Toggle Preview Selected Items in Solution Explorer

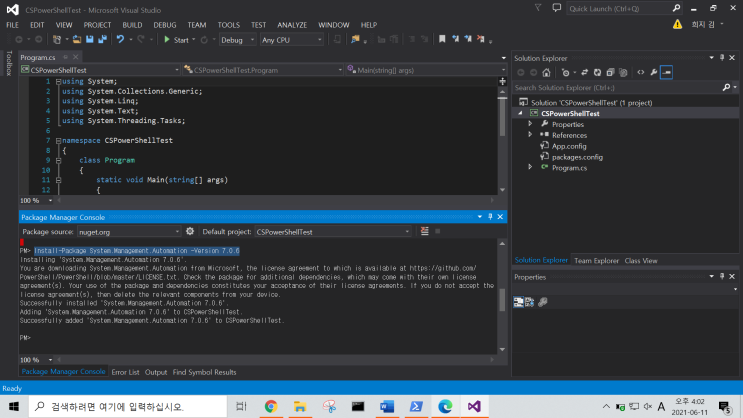pyautogui.click(x=666, y=73)
